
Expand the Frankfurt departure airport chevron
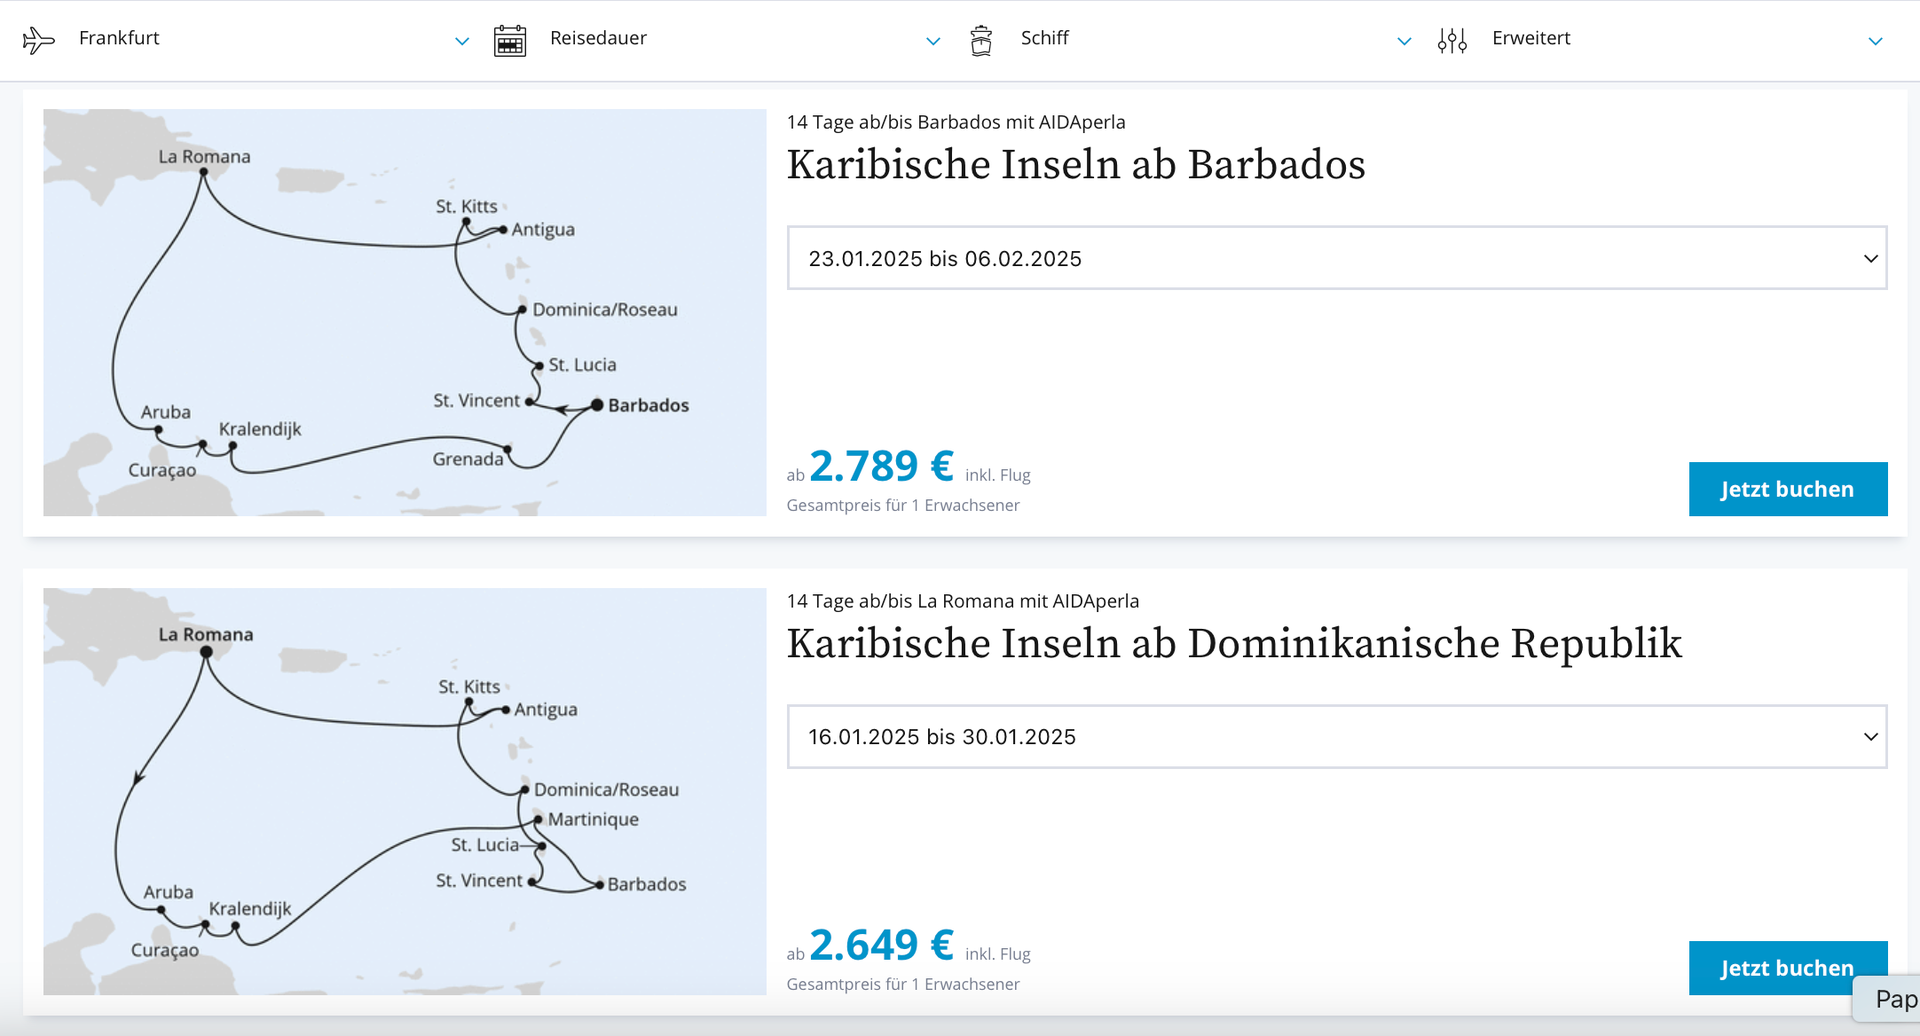tap(462, 42)
